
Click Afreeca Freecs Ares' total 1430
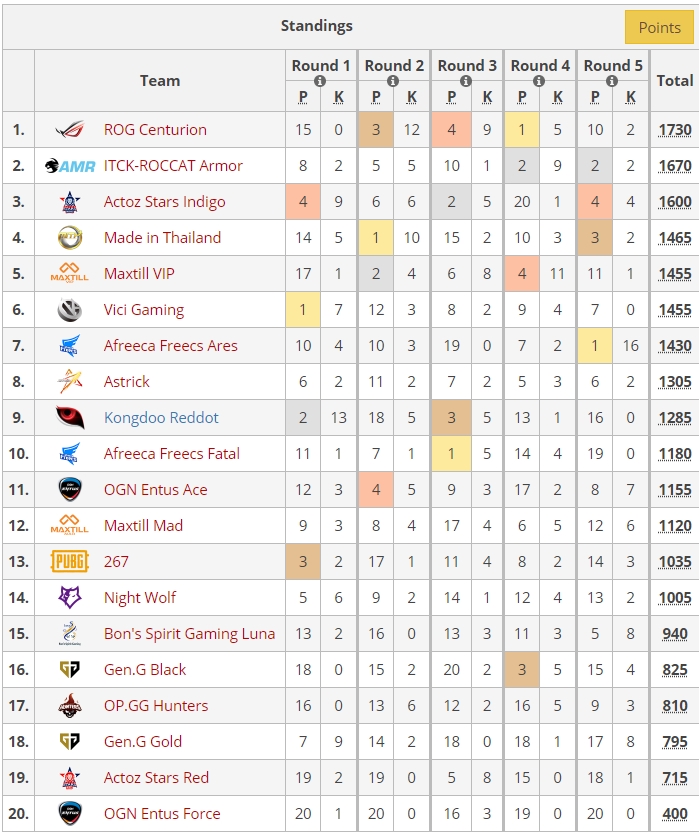(675, 346)
